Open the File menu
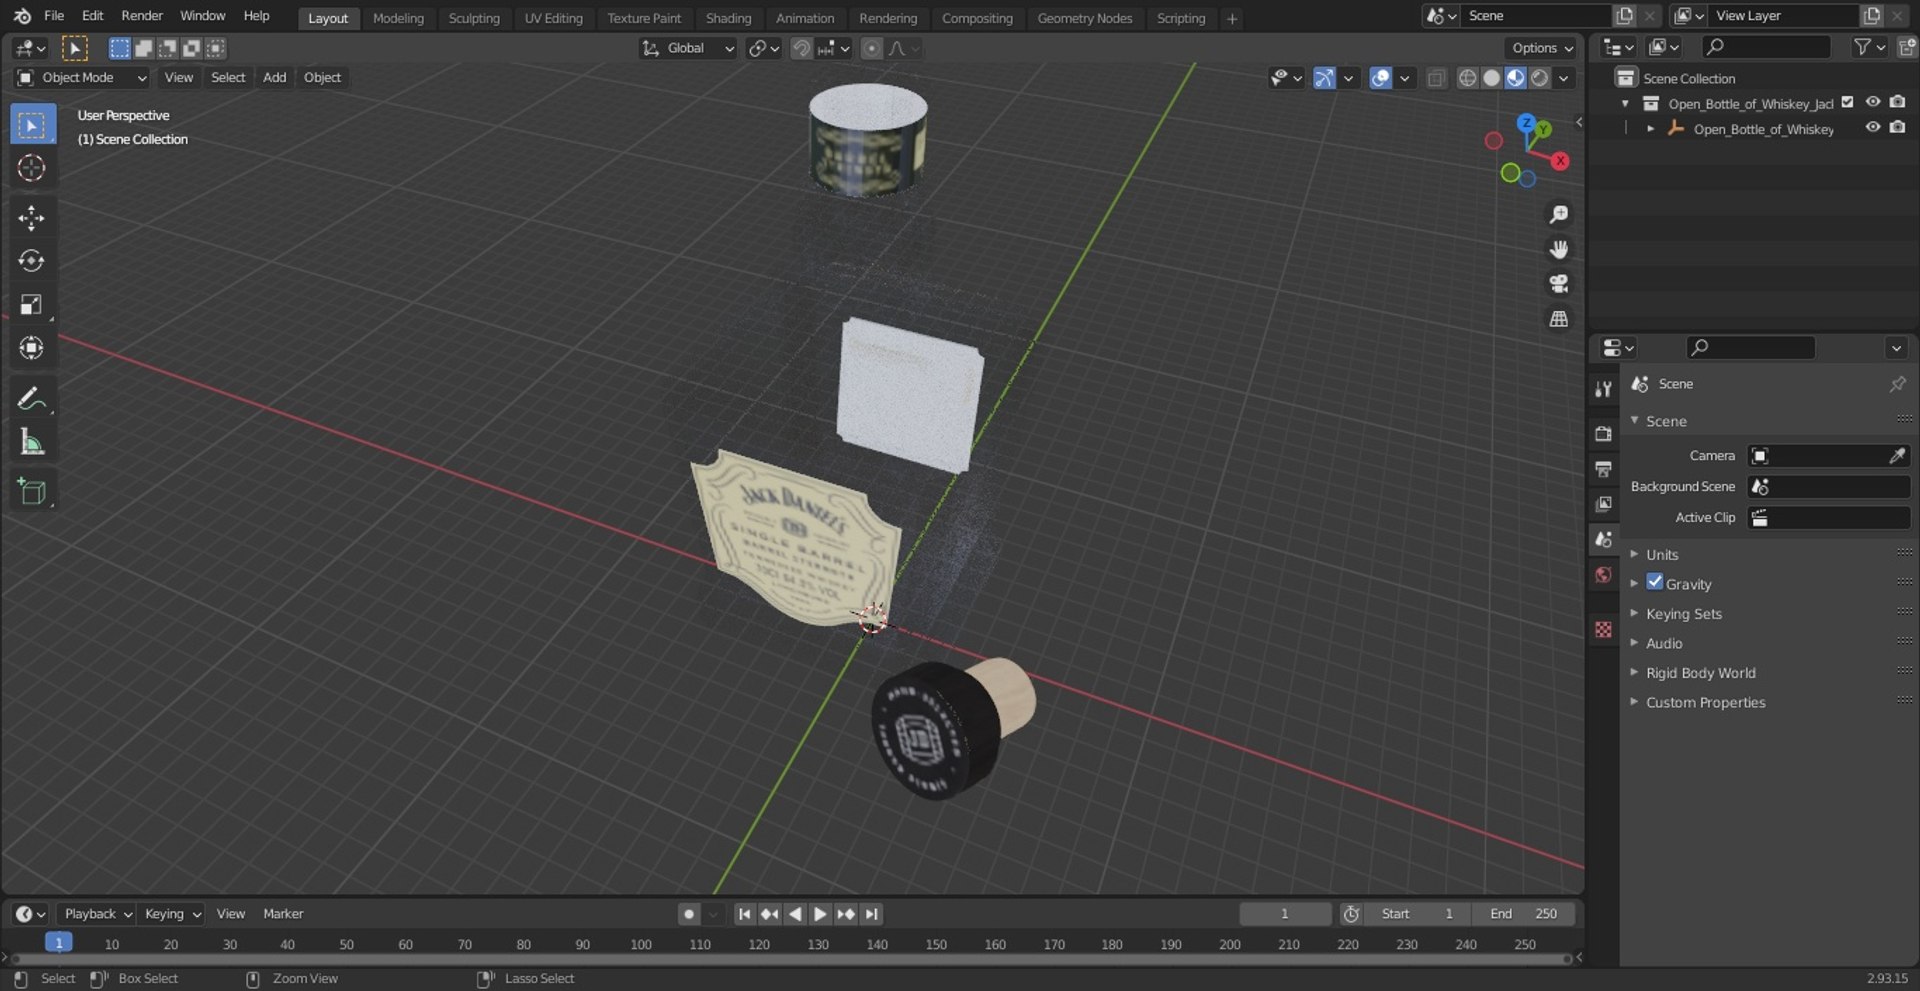The width and height of the screenshot is (1920, 991). (x=54, y=16)
